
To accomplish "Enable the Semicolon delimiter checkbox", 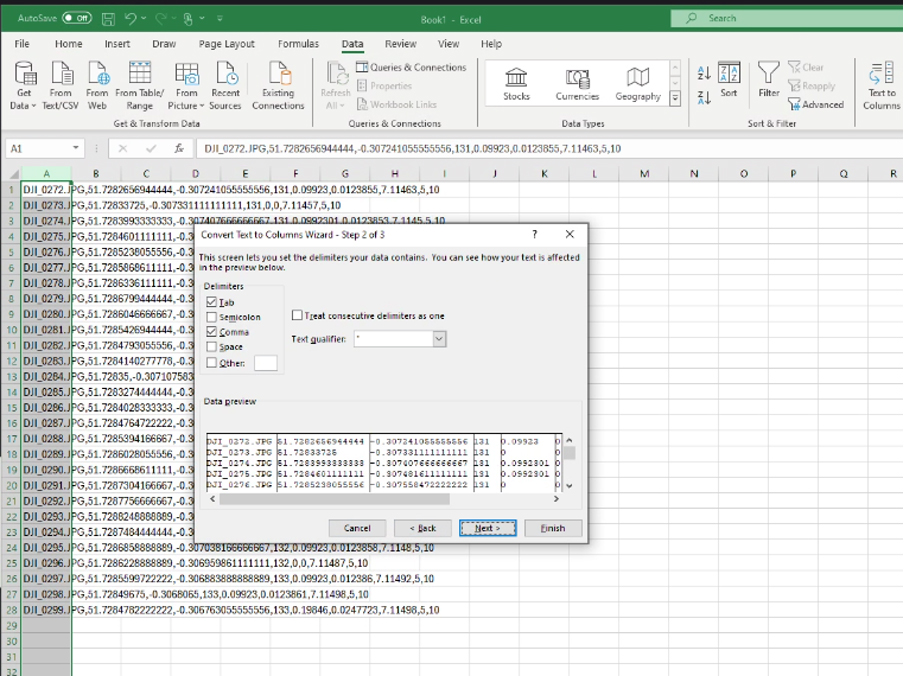I will point(212,317).
